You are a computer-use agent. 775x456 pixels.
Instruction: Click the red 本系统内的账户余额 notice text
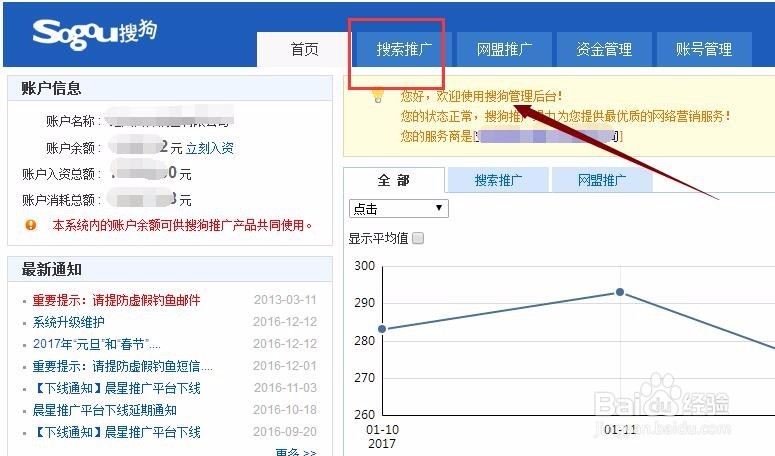182,225
